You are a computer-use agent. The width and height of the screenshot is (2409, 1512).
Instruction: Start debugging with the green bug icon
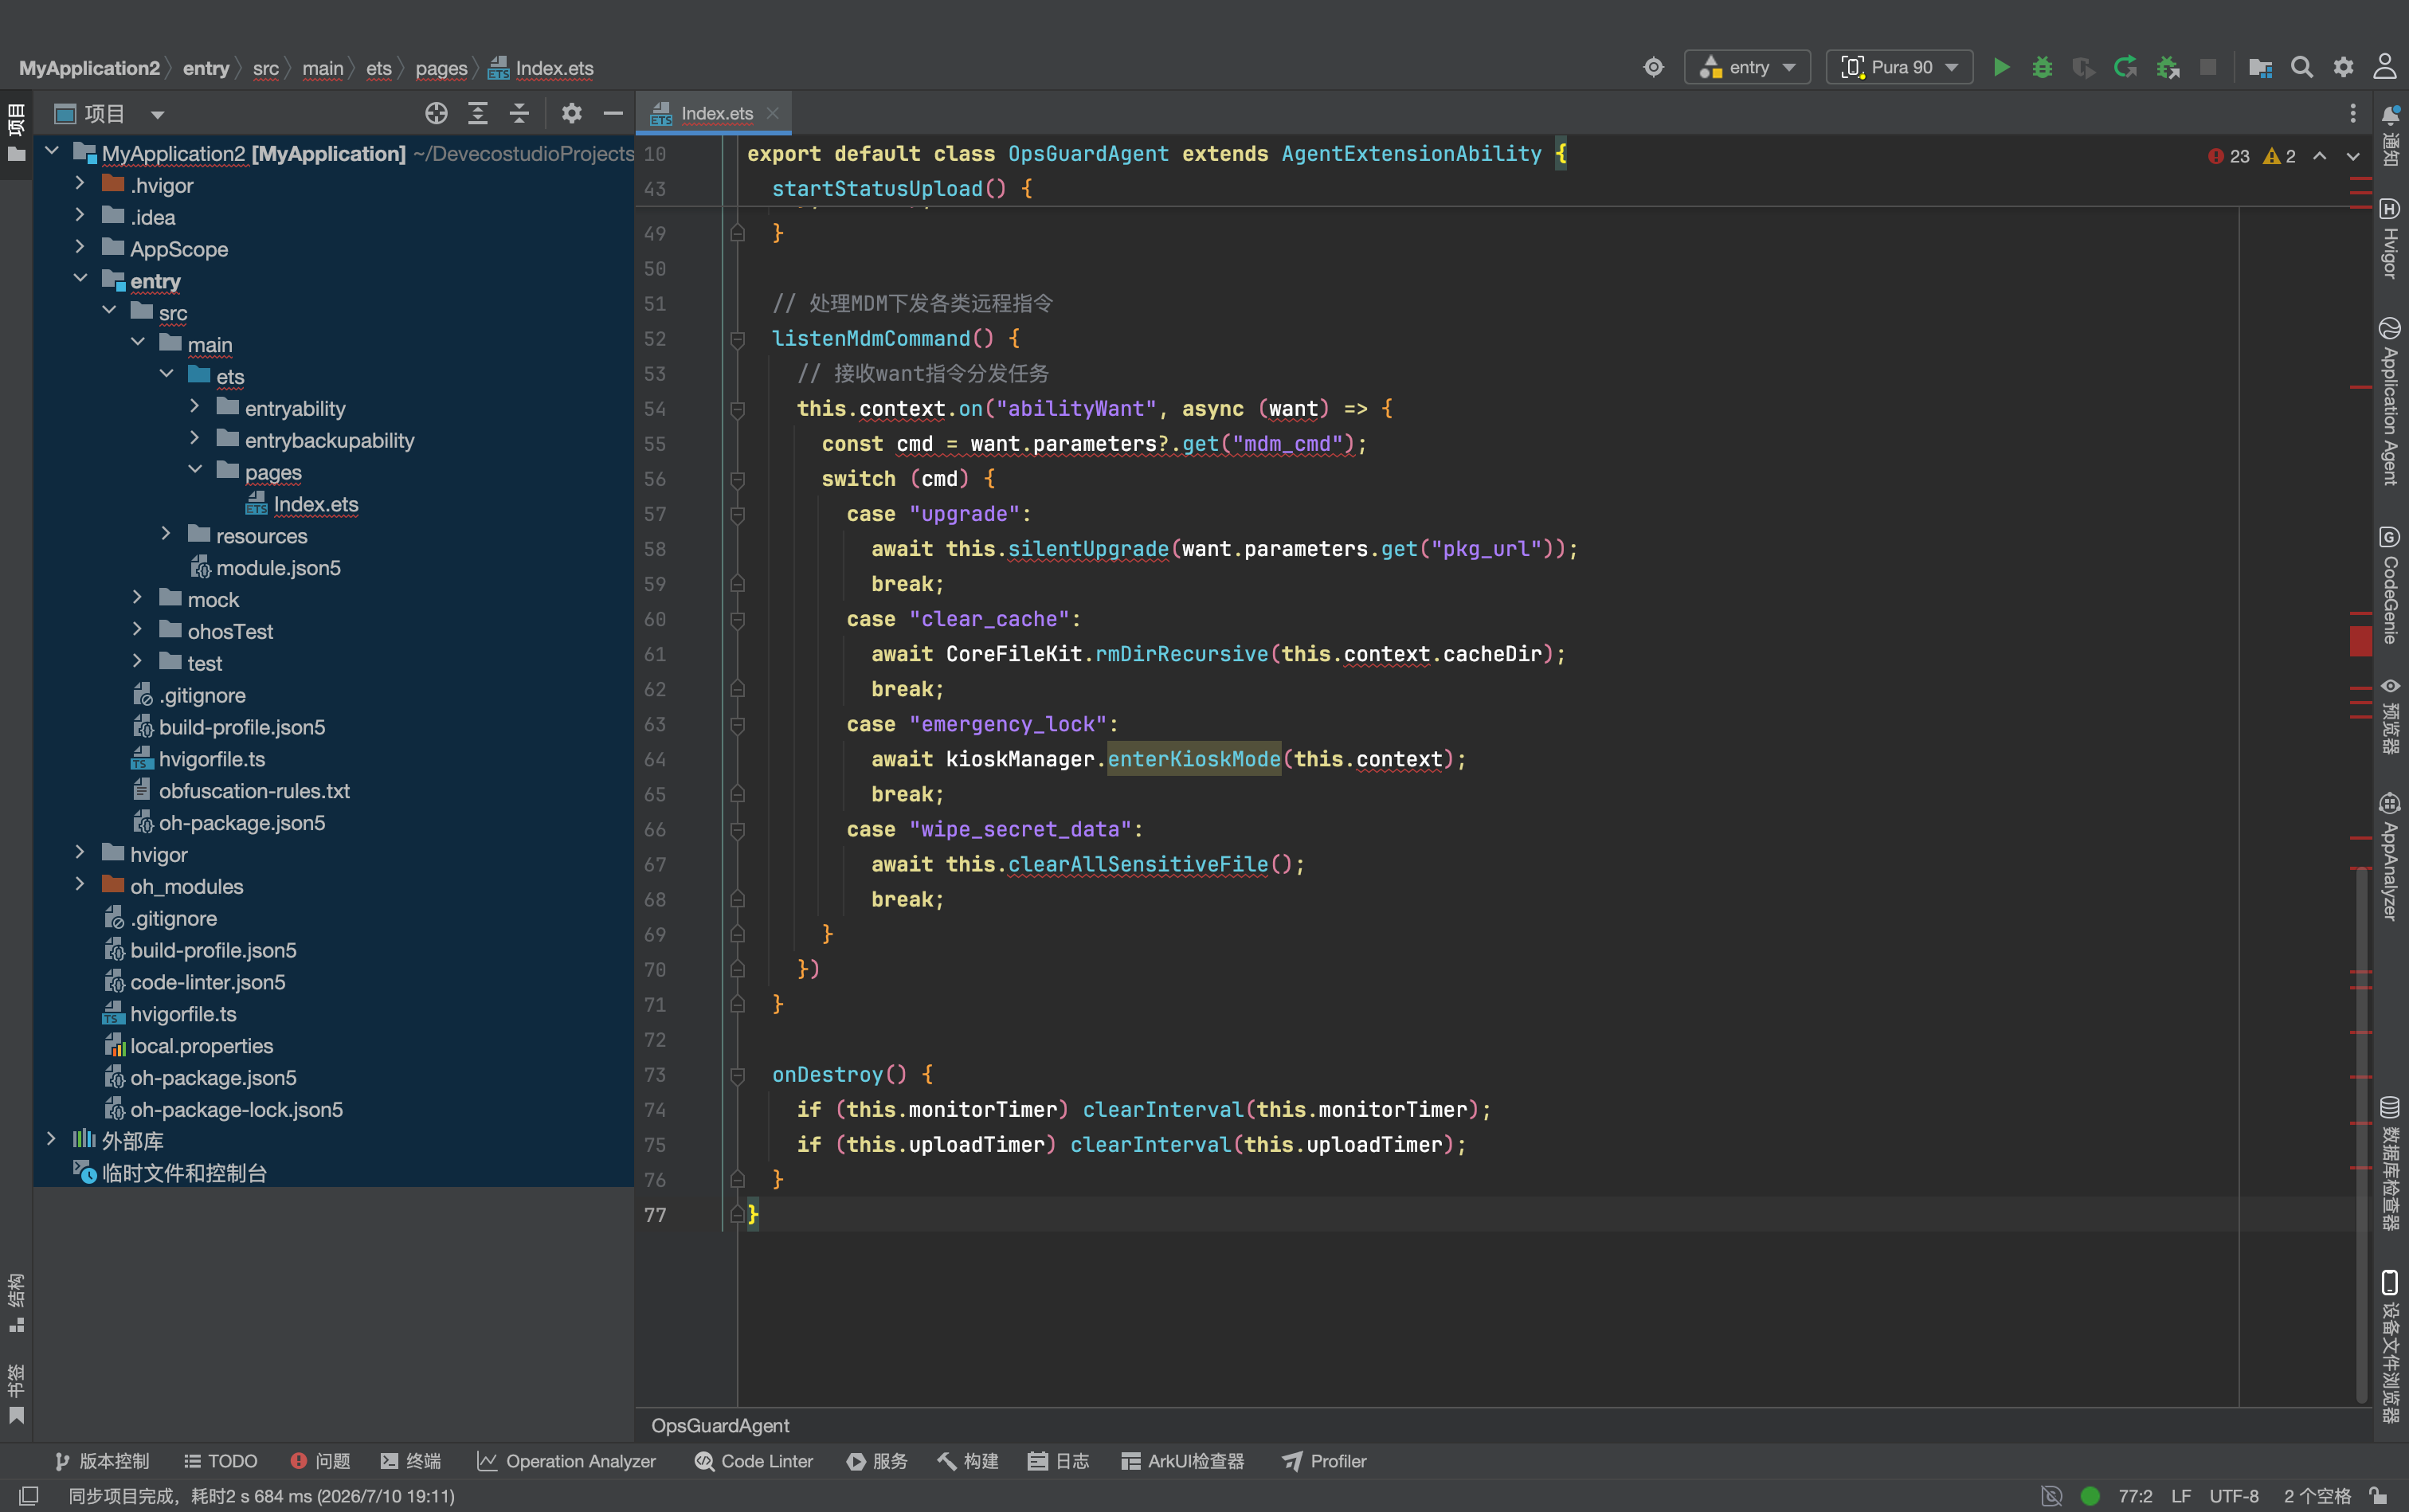coord(2042,67)
